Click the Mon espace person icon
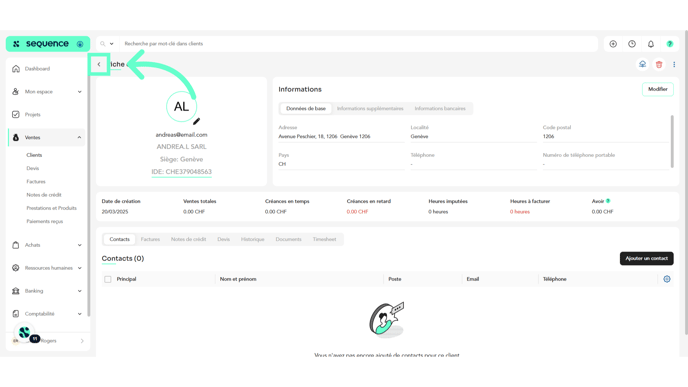Image resolution: width=688 pixels, height=387 pixels. 16,92
